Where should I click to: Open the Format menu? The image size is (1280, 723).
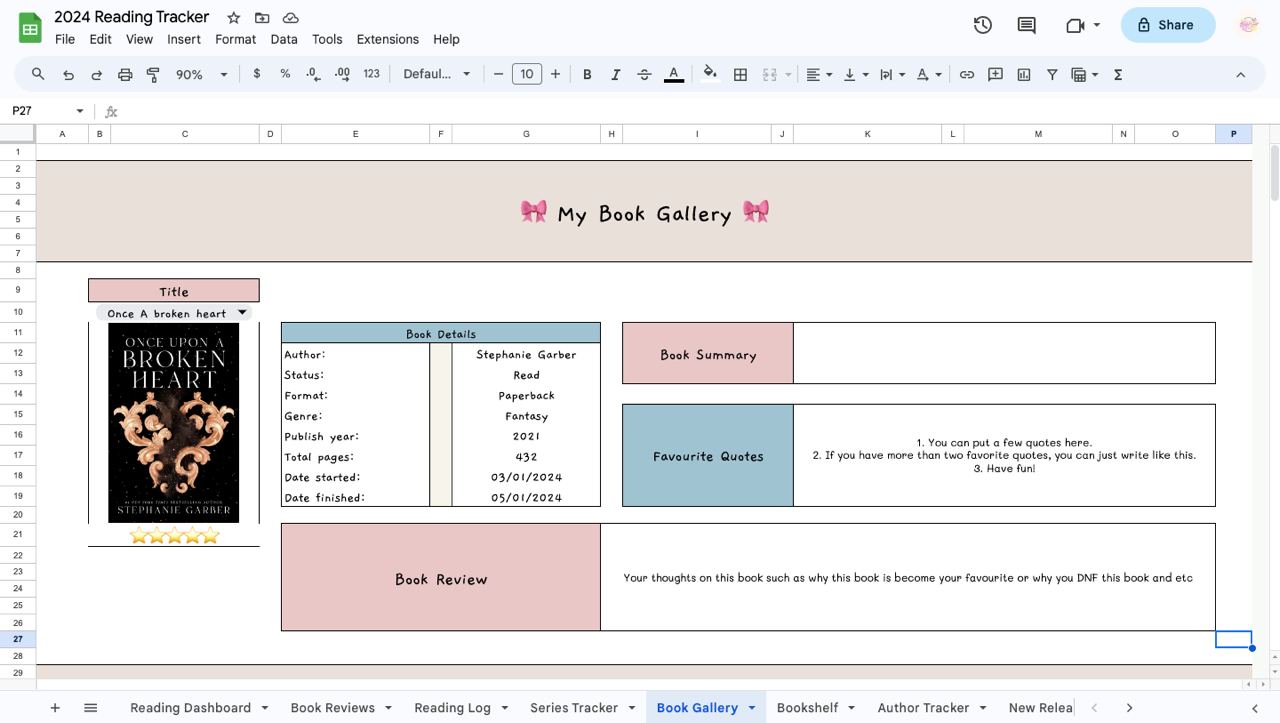235,39
